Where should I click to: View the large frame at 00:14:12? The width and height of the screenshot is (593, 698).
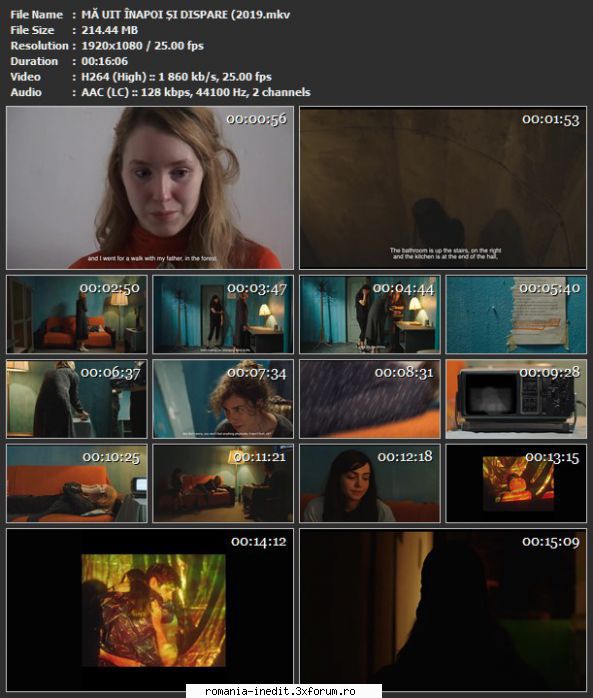(x=150, y=610)
